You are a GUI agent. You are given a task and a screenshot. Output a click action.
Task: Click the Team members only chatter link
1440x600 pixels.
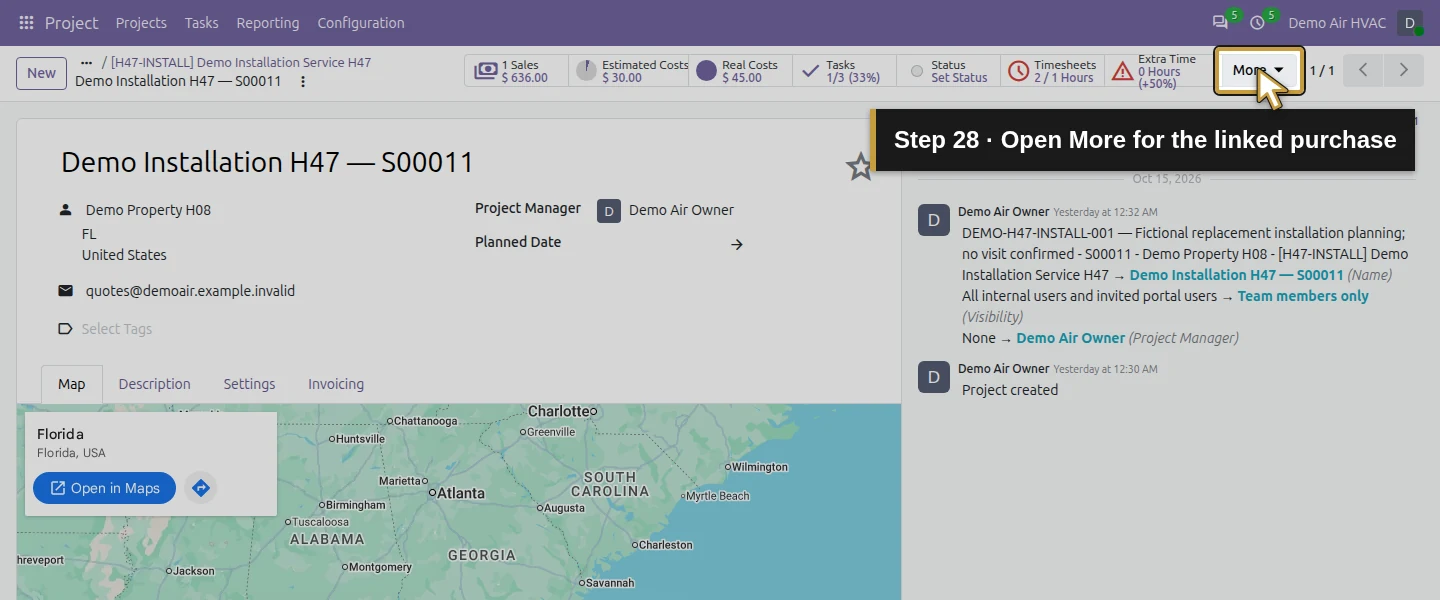[x=1303, y=296]
